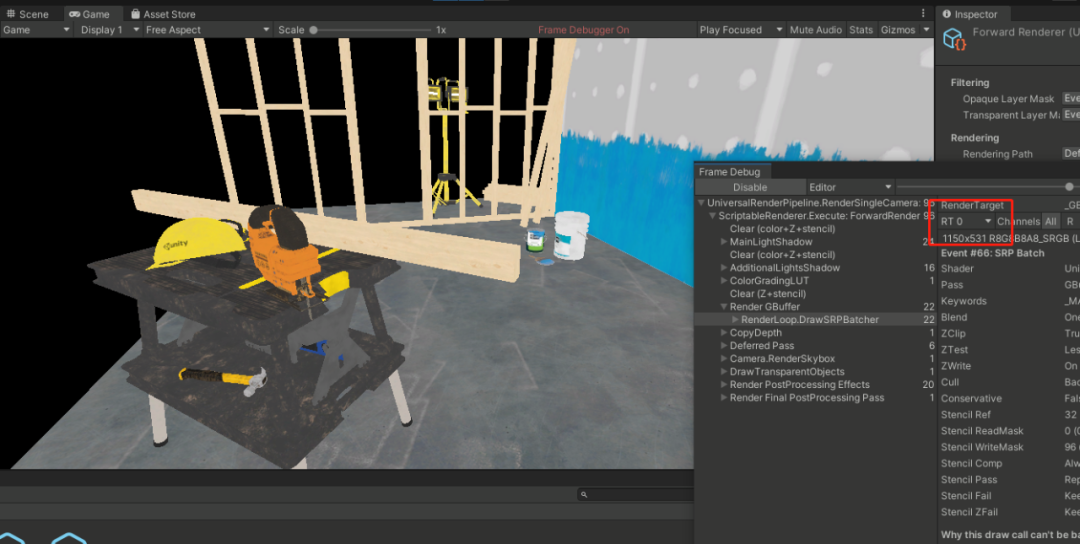1080x544 pixels.
Task: Open the Free Aspect ratio dropdown
Action: (x=207, y=30)
